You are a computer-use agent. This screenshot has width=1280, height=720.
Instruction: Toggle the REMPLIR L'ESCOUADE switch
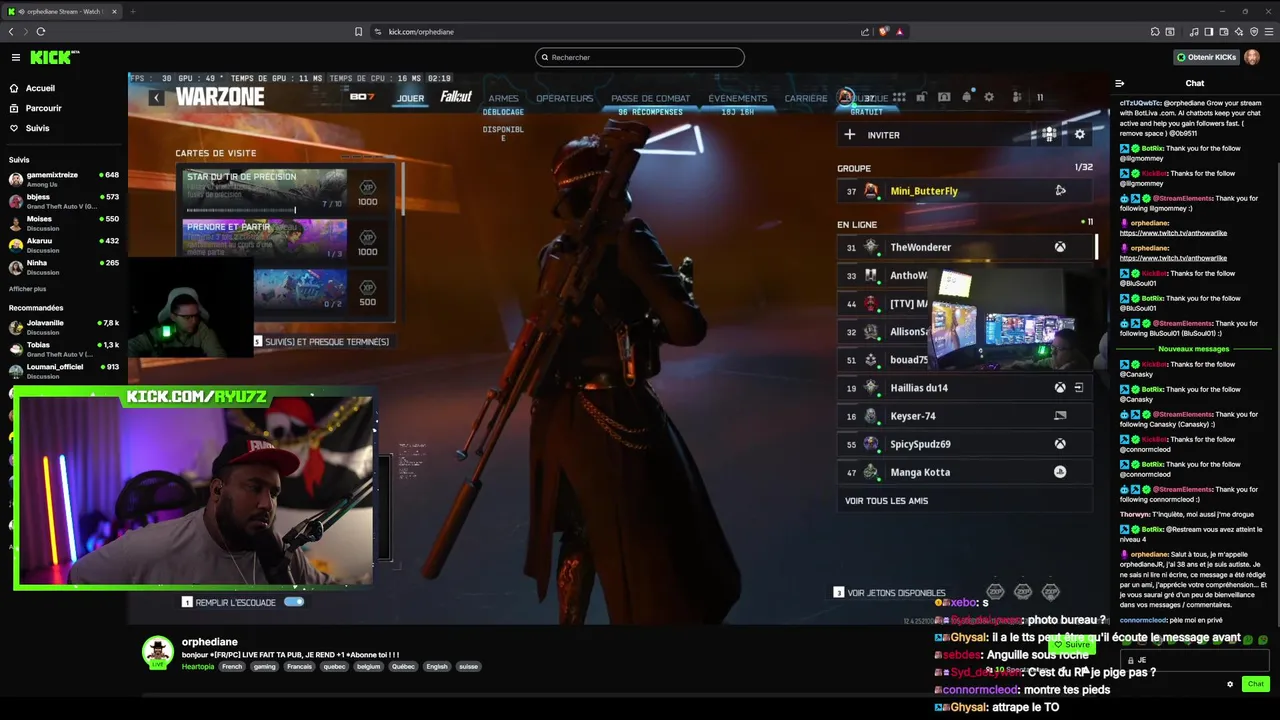(x=294, y=602)
